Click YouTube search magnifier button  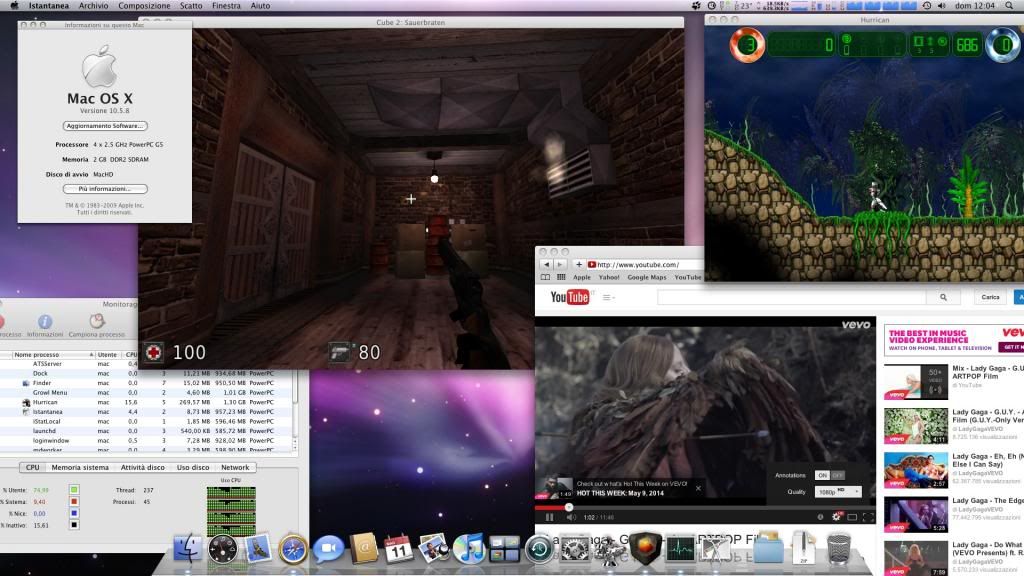(x=943, y=297)
